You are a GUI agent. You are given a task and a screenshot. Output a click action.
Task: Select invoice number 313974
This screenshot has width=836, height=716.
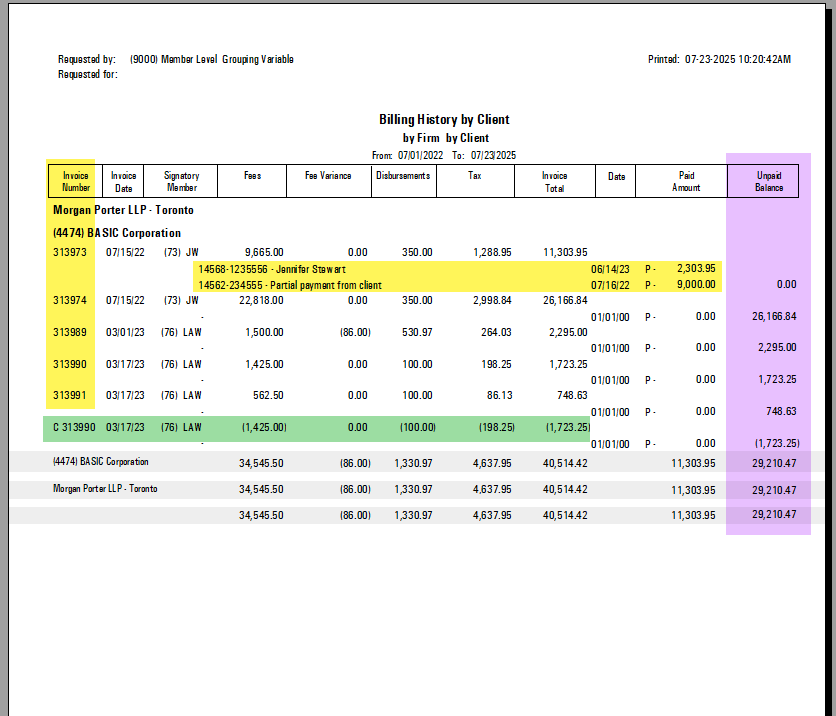(x=70, y=300)
